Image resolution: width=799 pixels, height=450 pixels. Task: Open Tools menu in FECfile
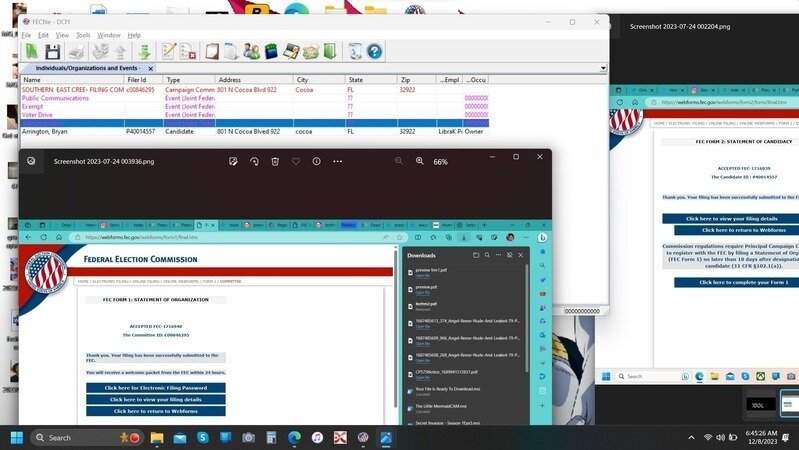pyautogui.click(x=83, y=35)
